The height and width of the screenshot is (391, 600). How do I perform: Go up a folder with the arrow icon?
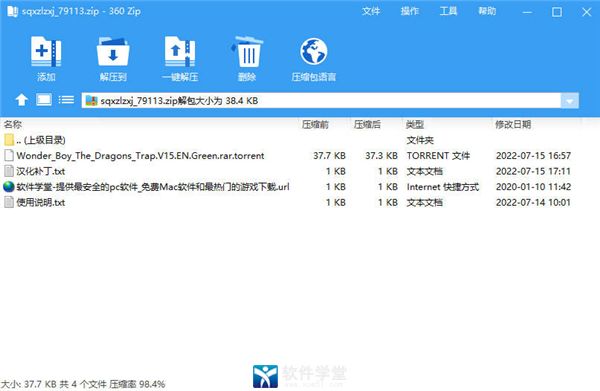pos(21,100)
